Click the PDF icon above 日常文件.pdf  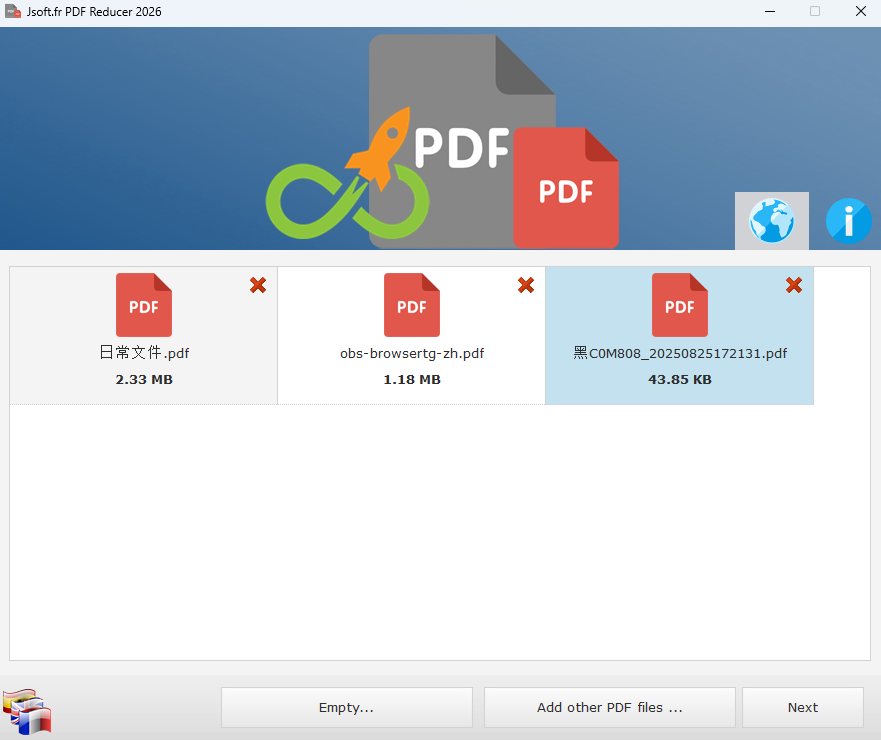tap(144, 305)
